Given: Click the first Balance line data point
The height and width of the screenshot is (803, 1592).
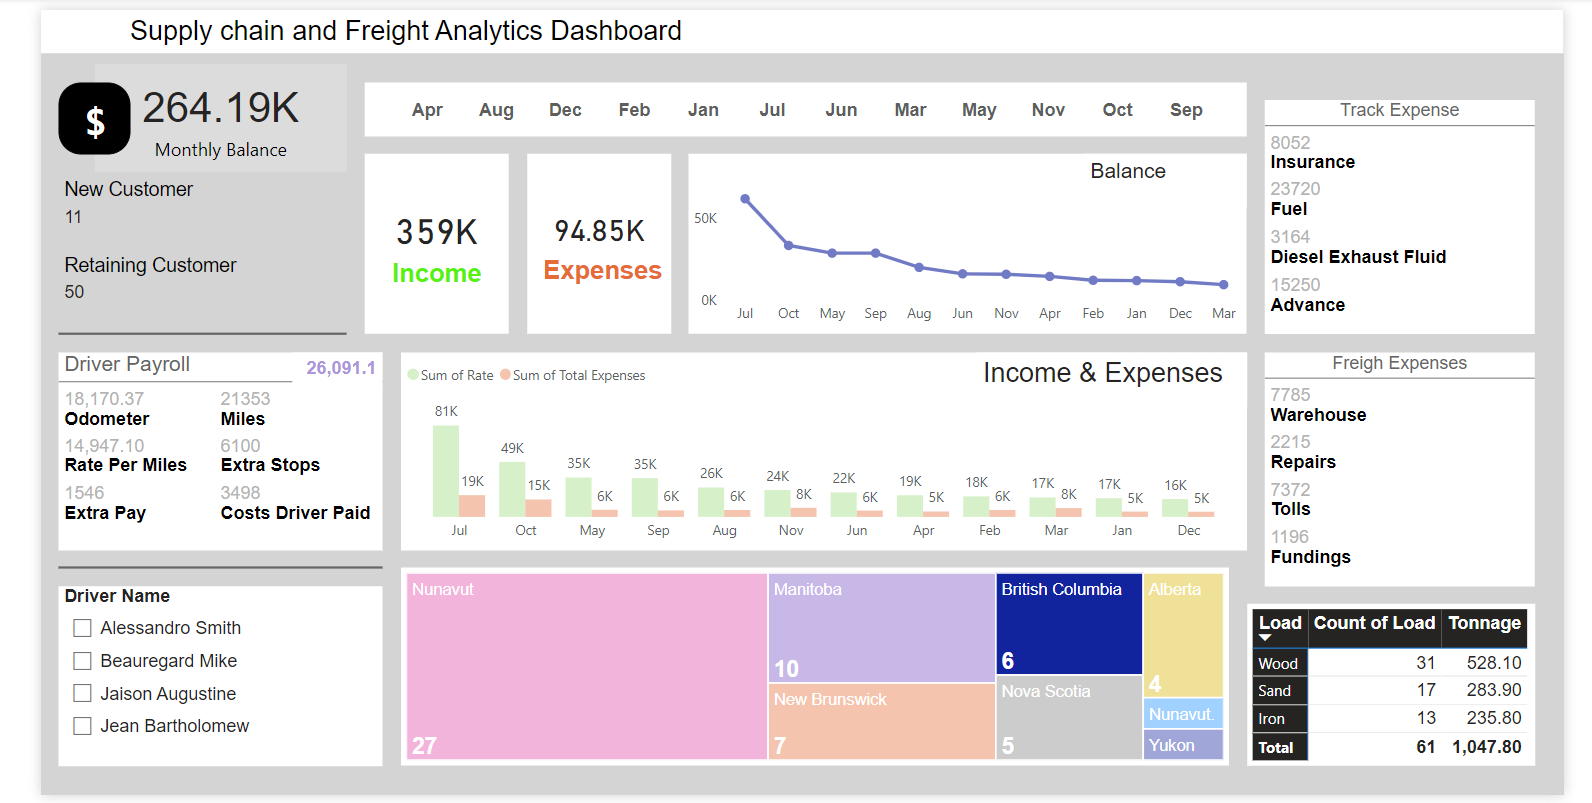Looking at the screenshot, I should coord(745,199).
